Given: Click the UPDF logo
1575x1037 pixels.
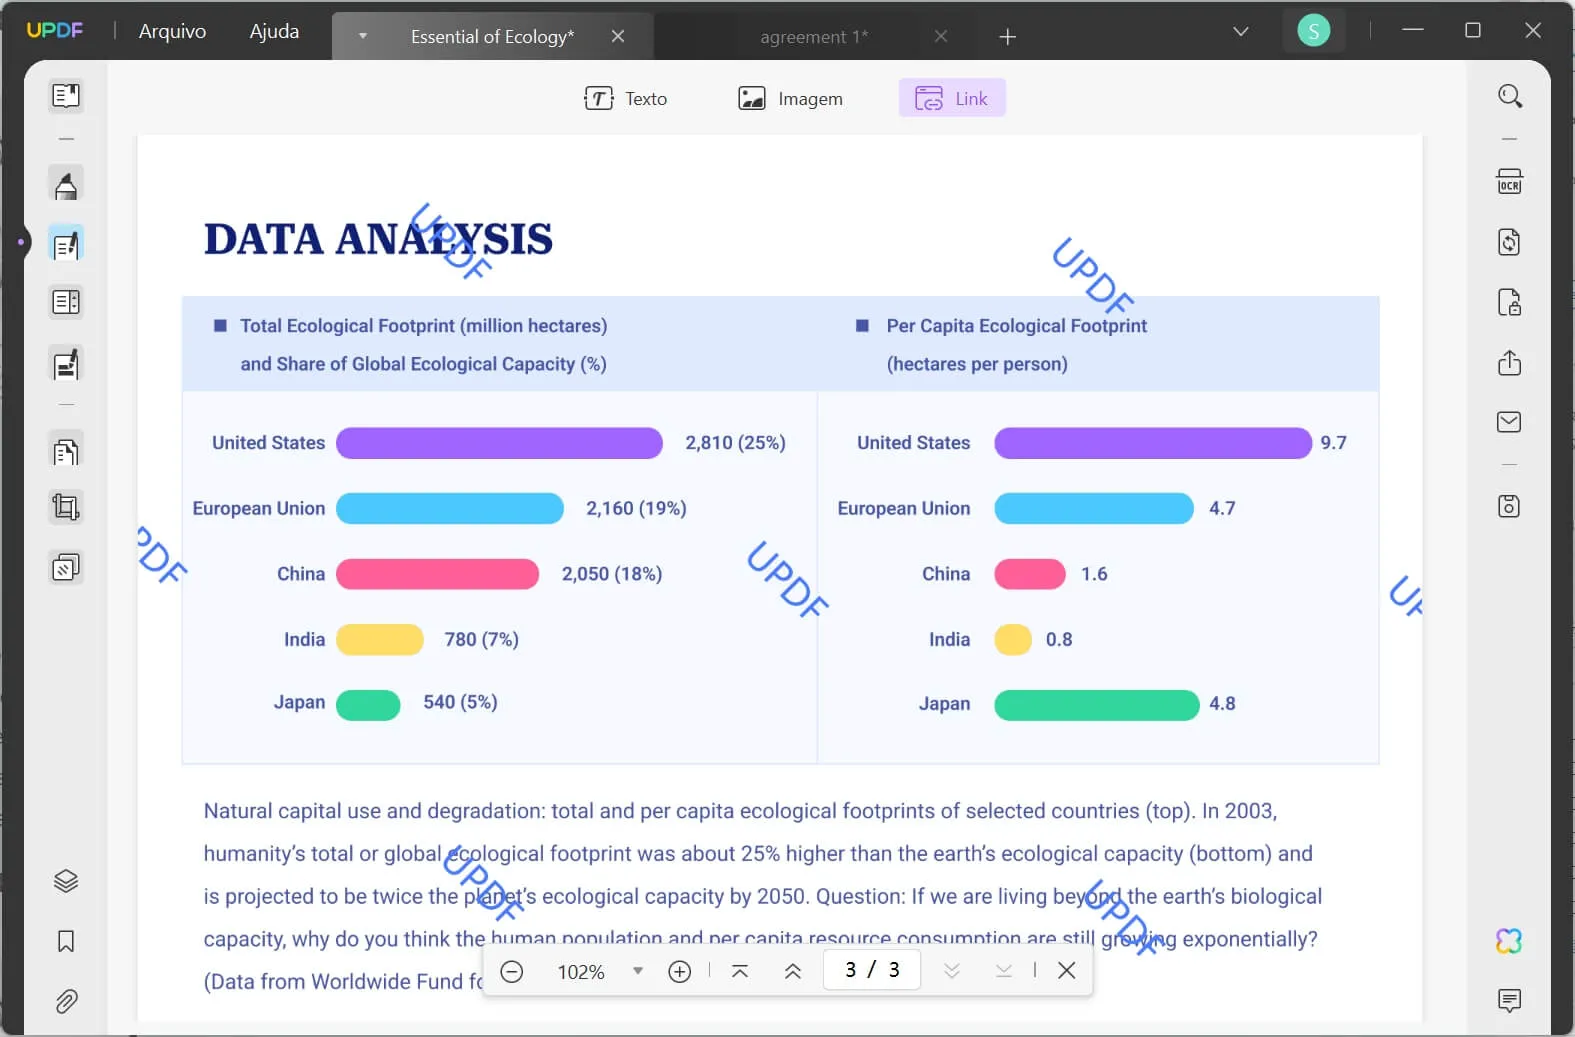Looking at the screenshot, I should tap(55, 30).
